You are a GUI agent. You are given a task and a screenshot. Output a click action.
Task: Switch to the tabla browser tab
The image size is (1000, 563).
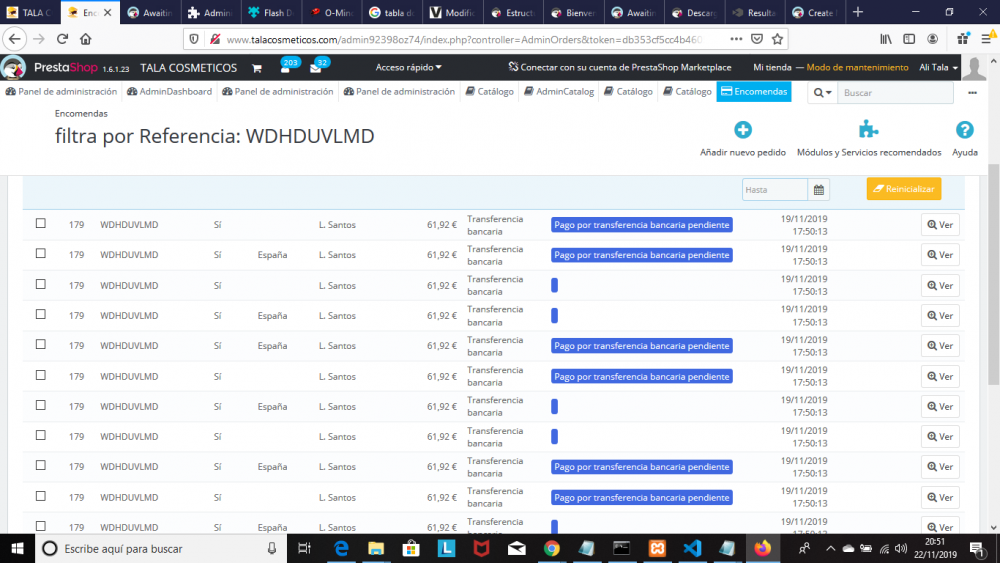tap(392, 12)
